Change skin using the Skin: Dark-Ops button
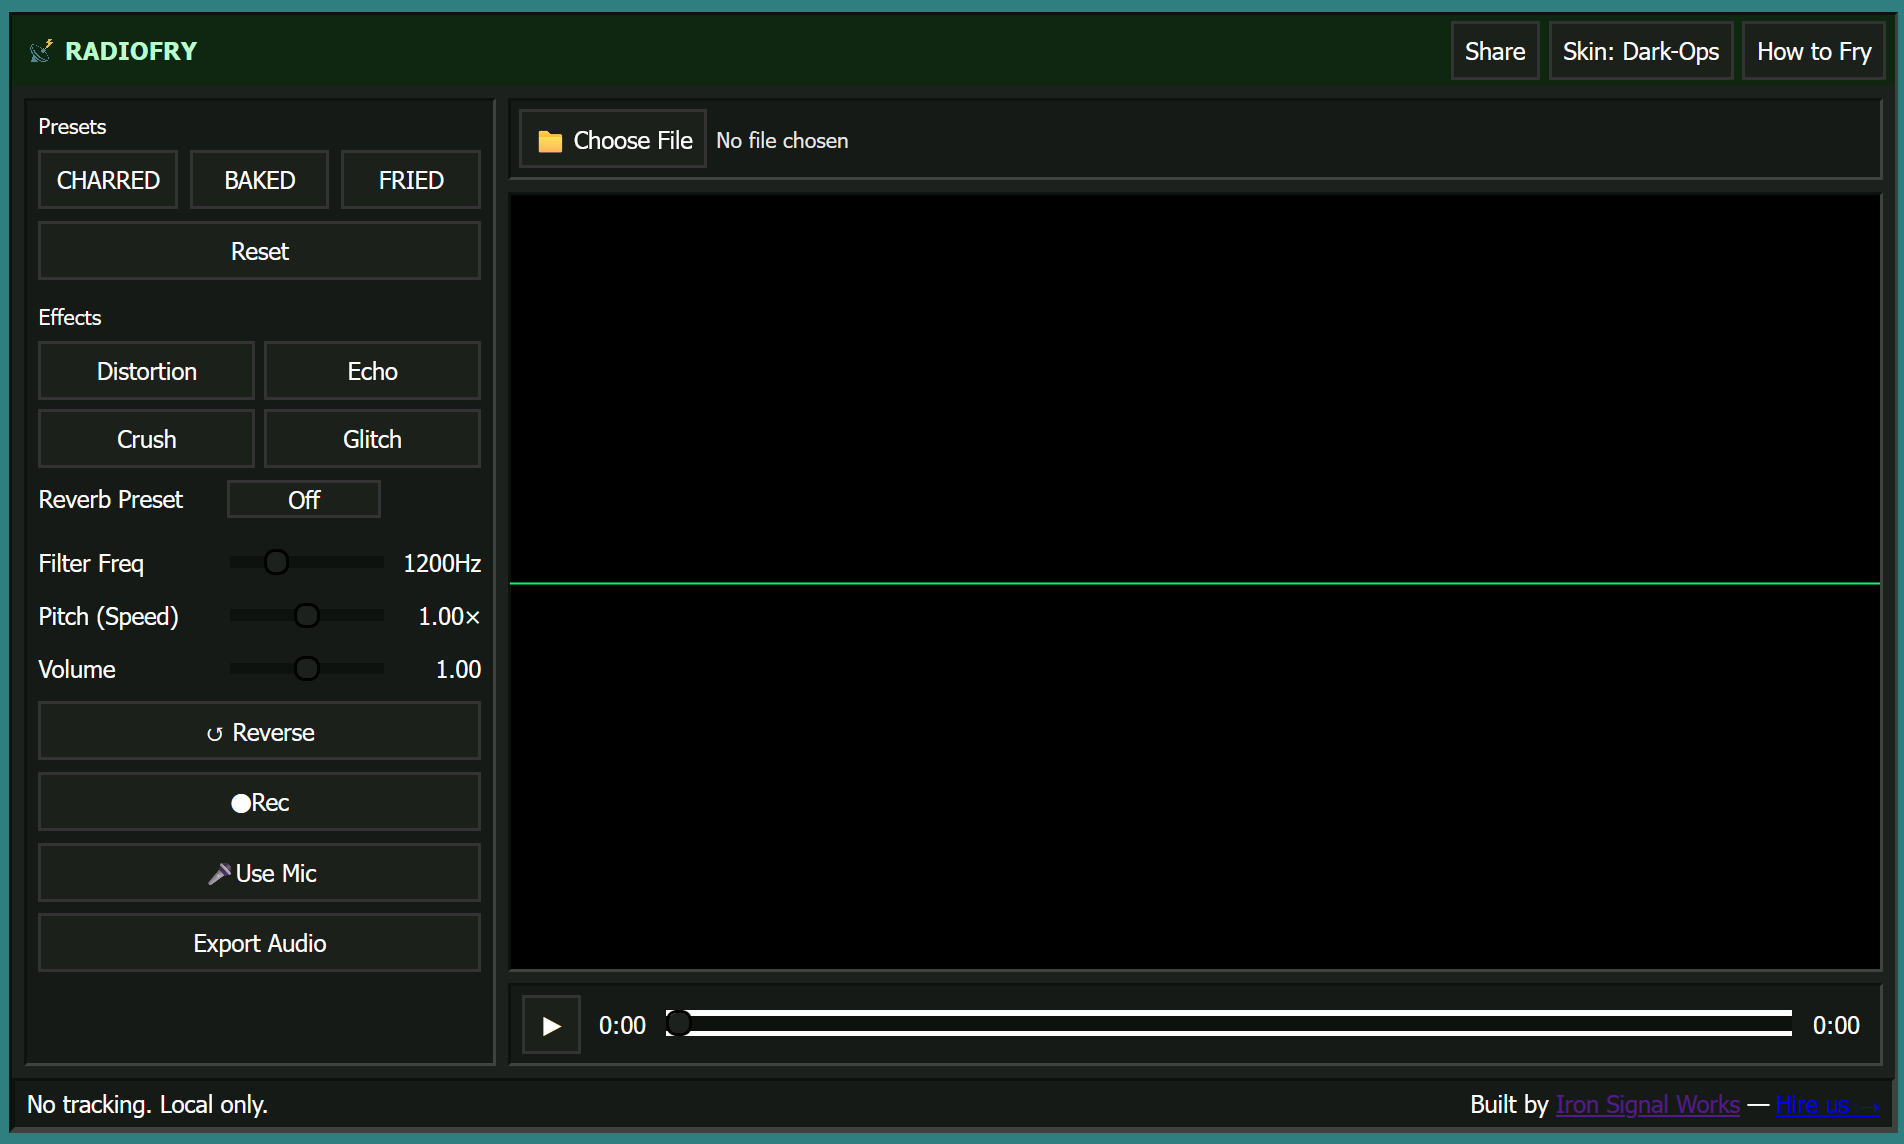This screenshot has width=1904, height=1144. [x=1640, y=51]
